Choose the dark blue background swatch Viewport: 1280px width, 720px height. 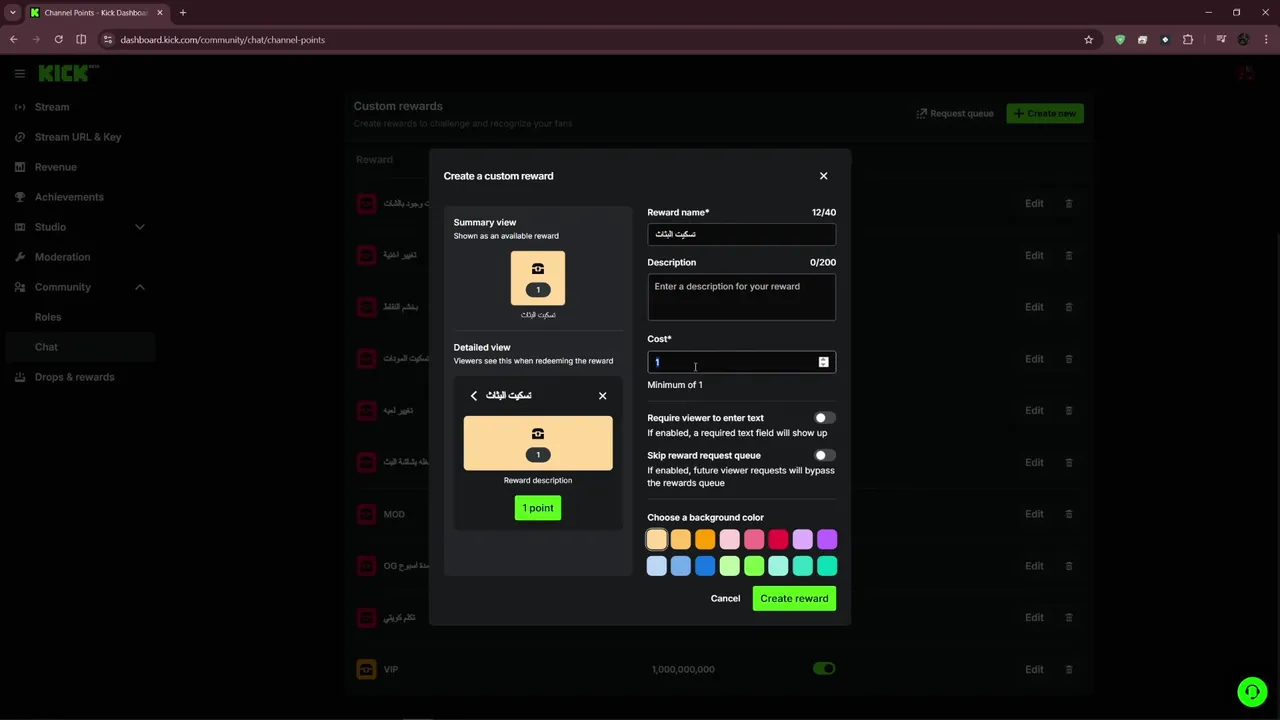click(x=705, y=566)
